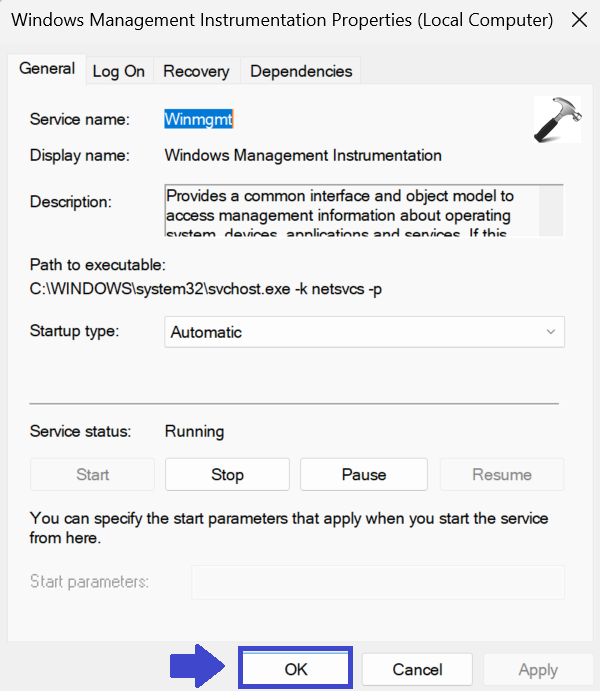Confirm with the OK button
This screenshot has height=691, width=600.
pyautogui.click(x=296, y=669)
